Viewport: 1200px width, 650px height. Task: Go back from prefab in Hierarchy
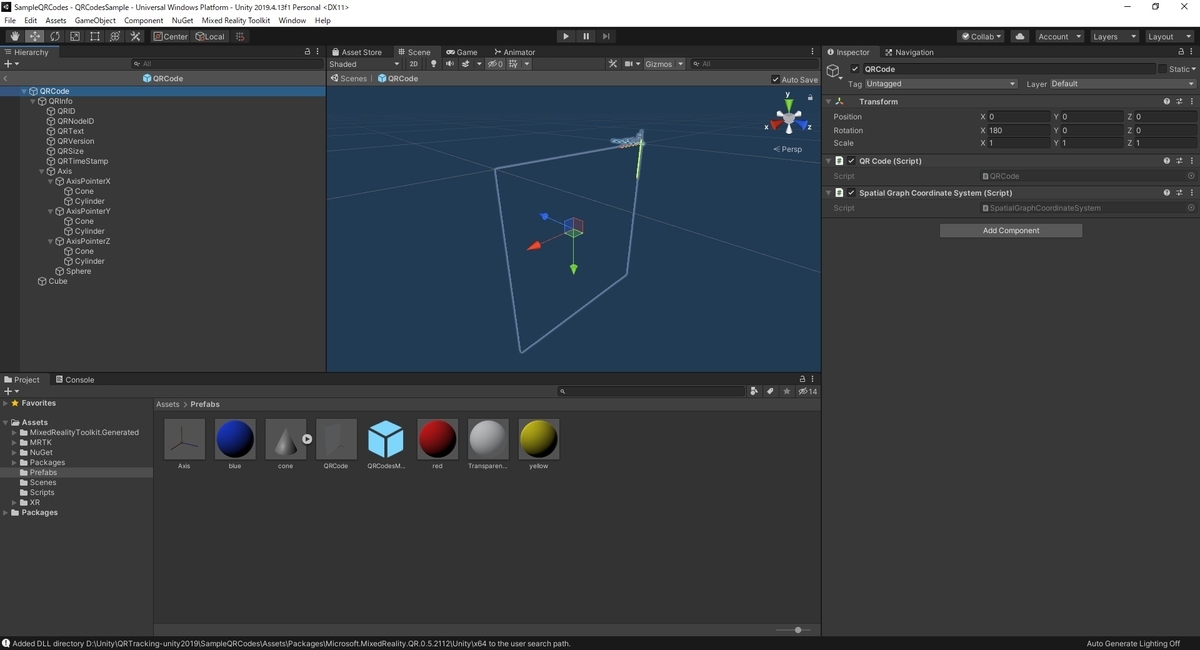point(5,78)
